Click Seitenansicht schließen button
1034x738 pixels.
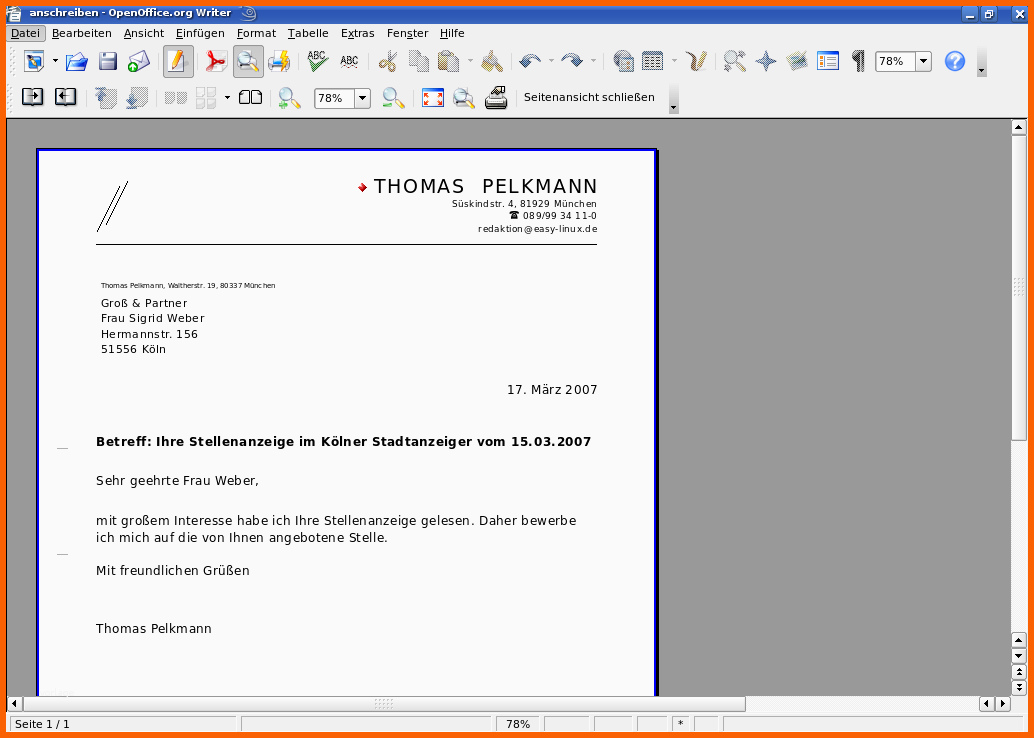pos(589,98)
